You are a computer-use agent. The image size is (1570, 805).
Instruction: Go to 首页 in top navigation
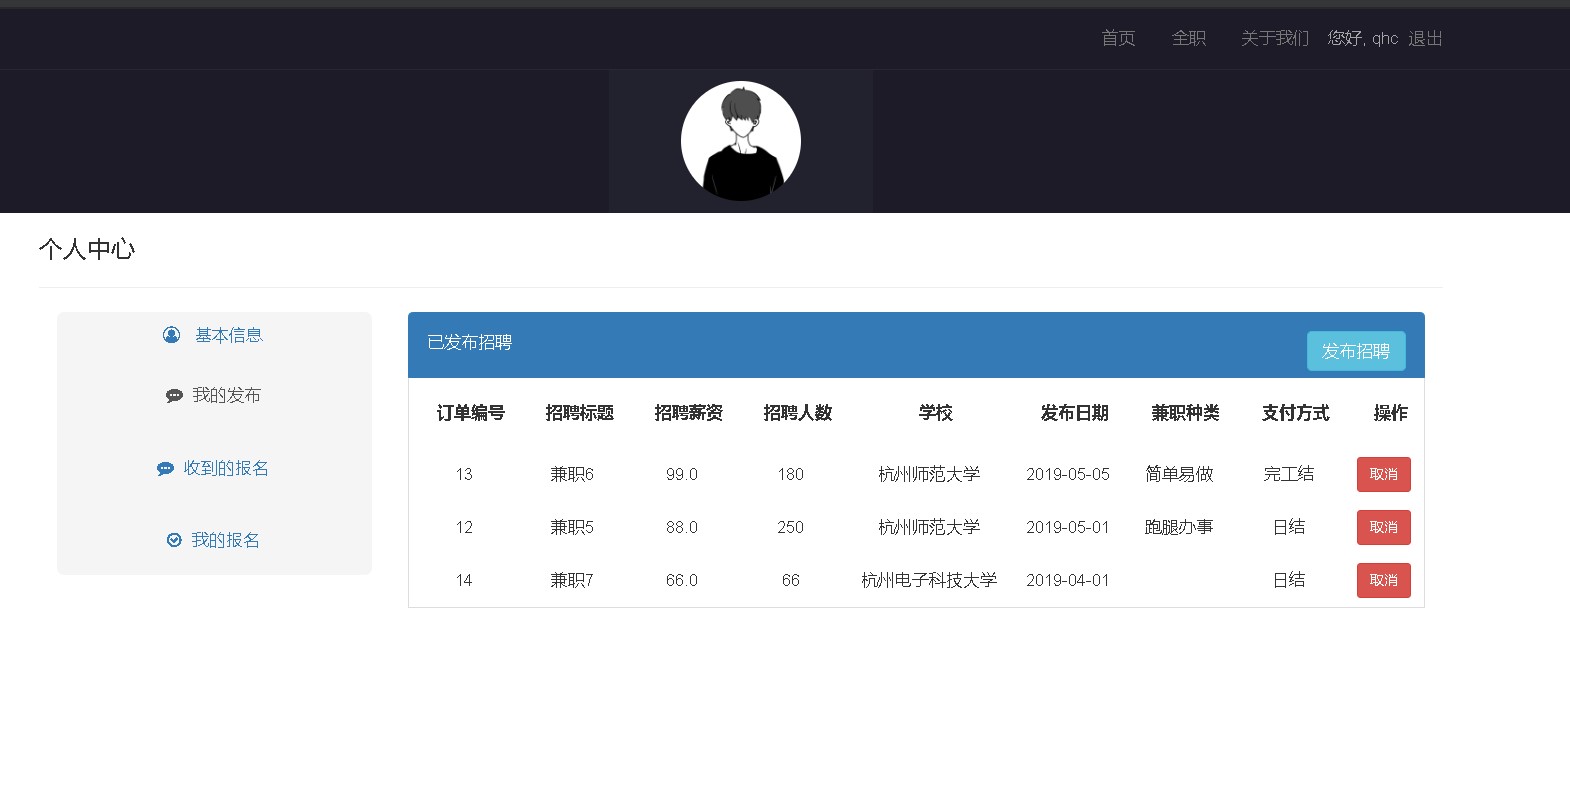tap(1118, 38)
